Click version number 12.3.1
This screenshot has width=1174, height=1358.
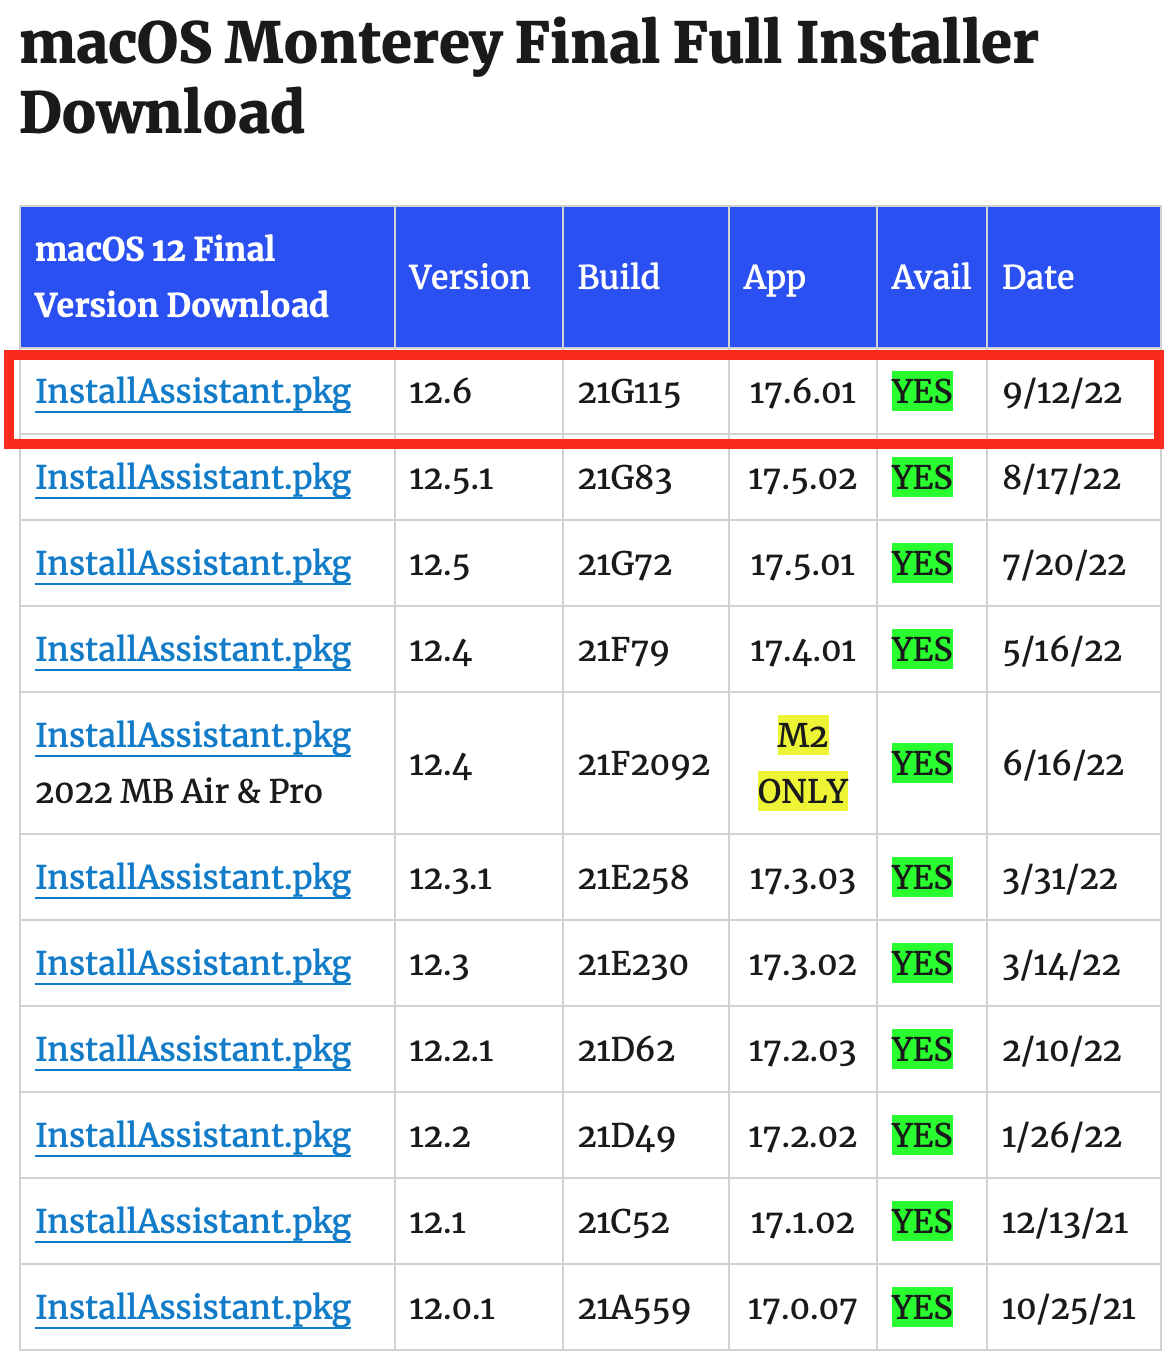(x=450, y=879)
